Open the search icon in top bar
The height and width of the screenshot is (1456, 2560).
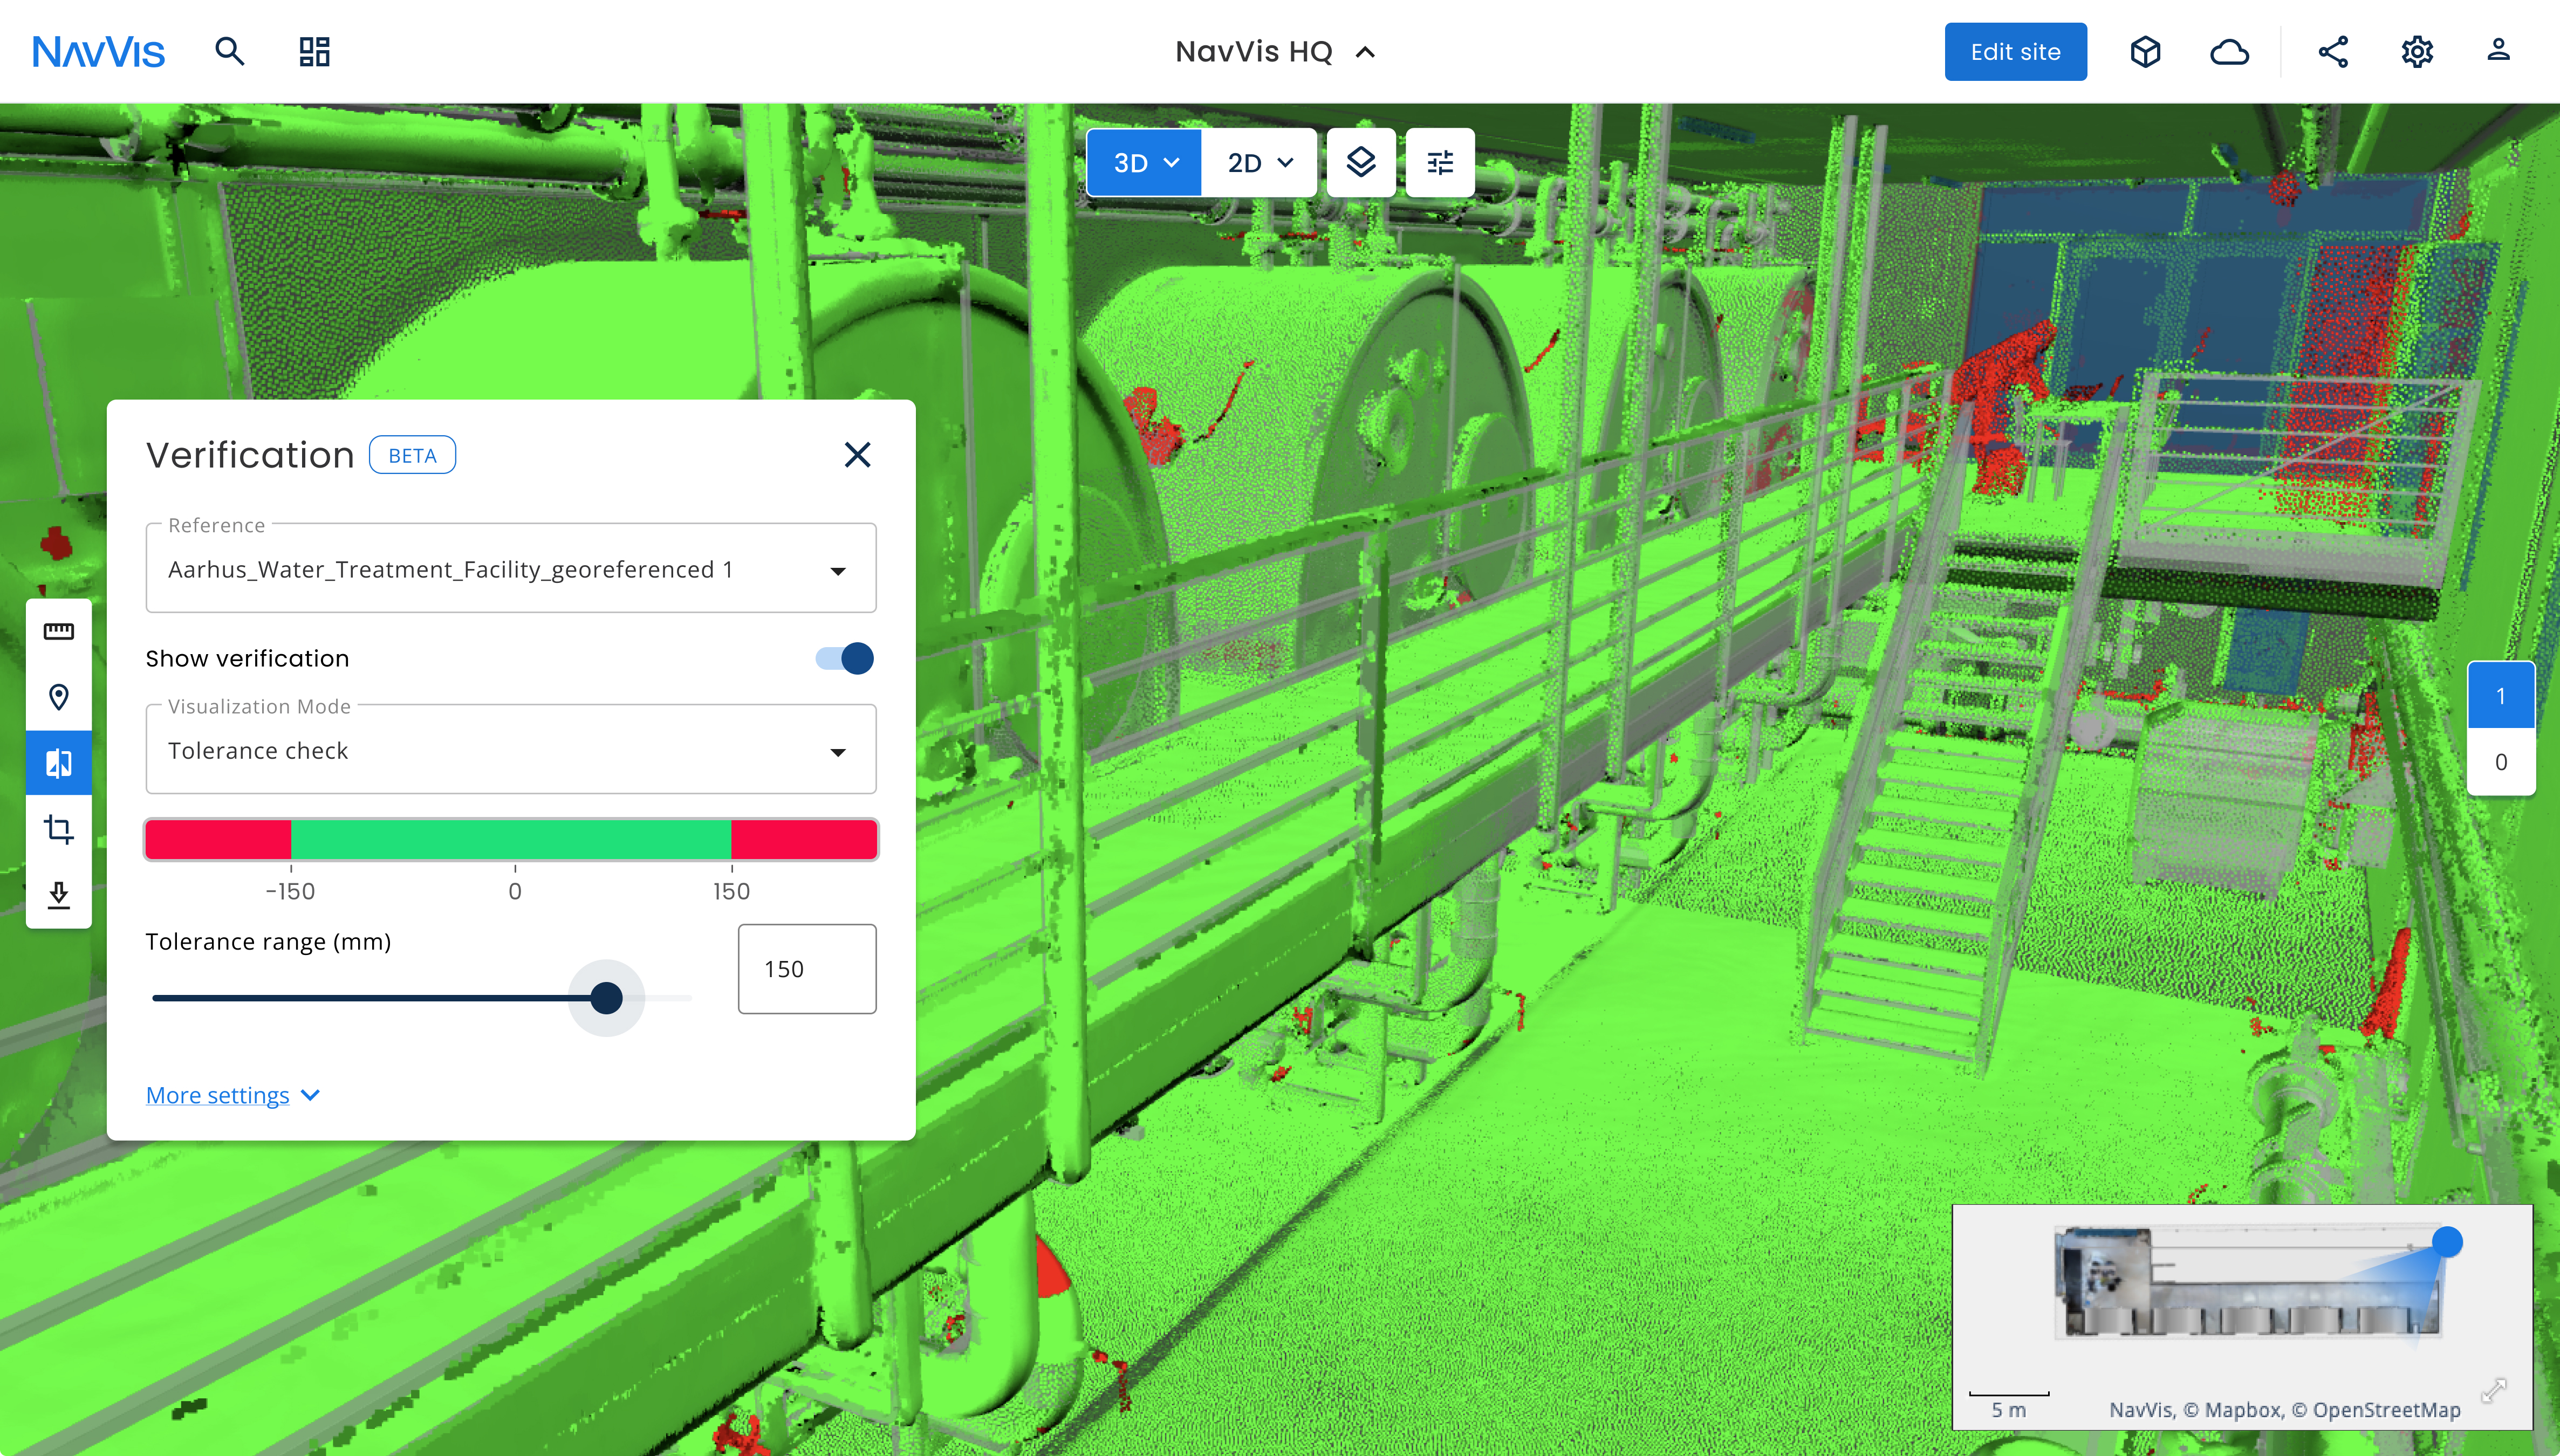[230, 51]
